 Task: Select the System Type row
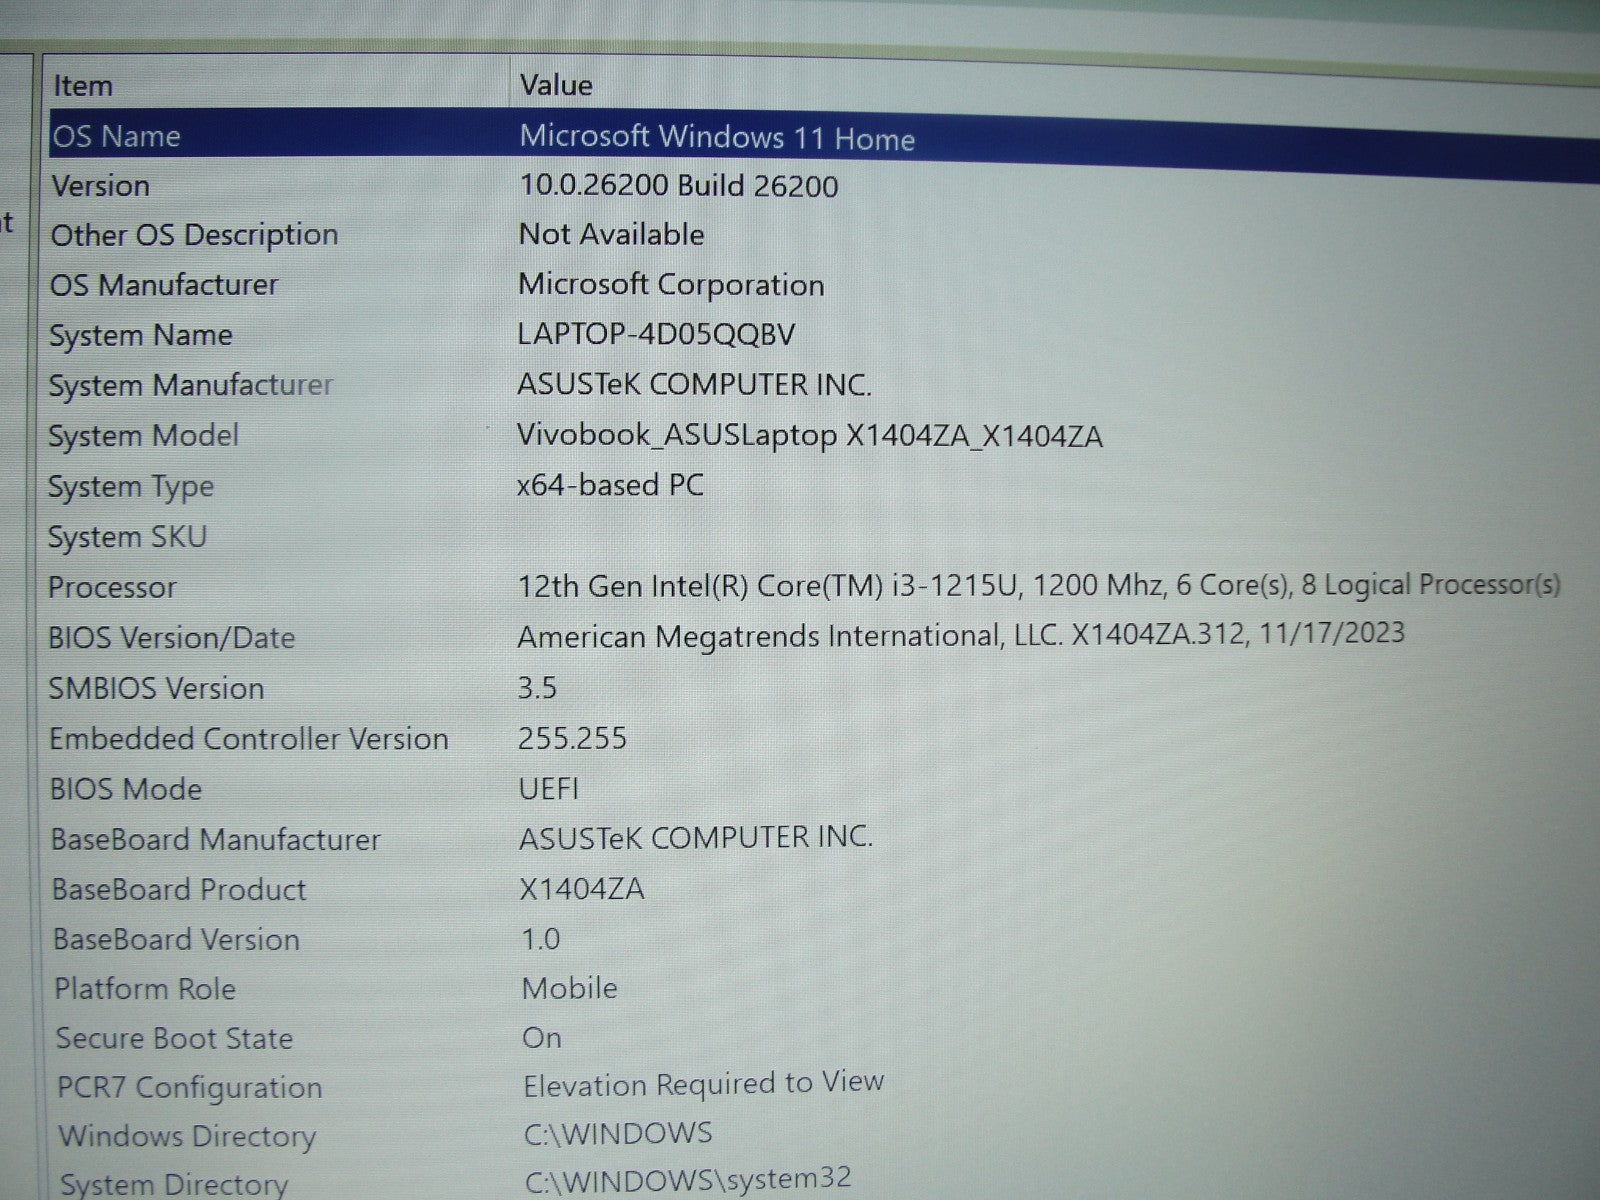pyautogui.click(x=131, y=487)
